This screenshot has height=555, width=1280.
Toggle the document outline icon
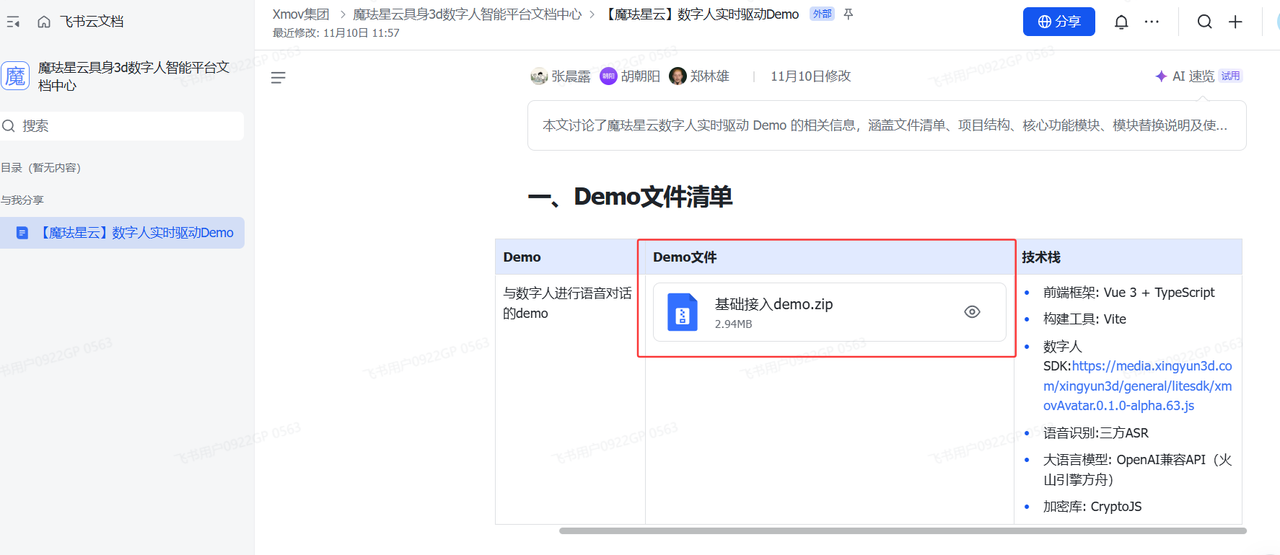(279, 77)
